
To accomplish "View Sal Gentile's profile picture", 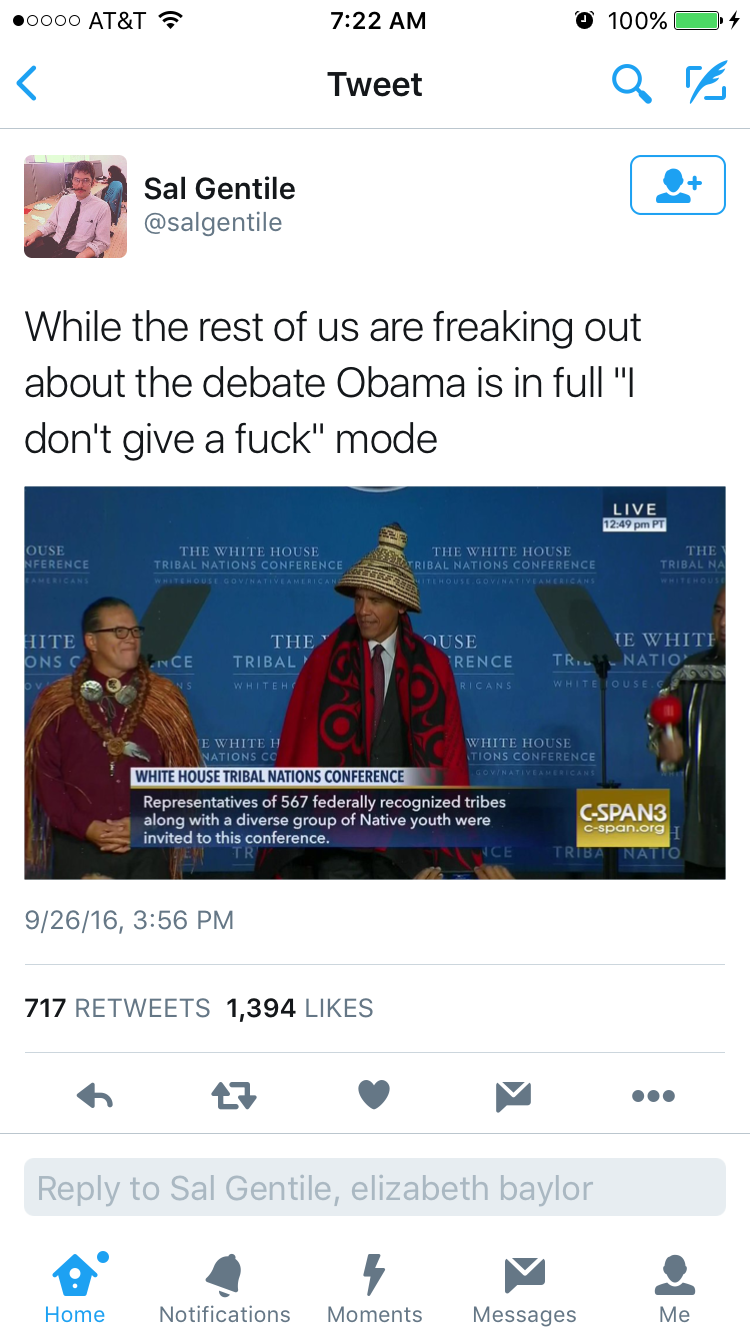I will point(75,206).
